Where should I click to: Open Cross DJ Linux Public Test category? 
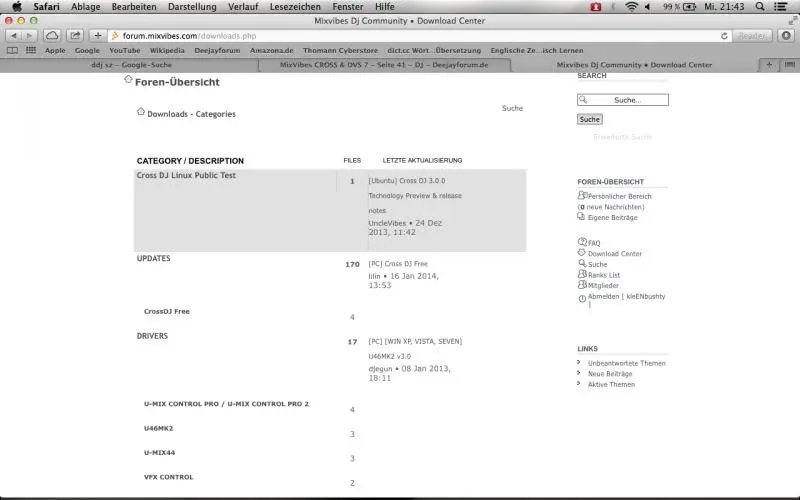coord(186,175)
